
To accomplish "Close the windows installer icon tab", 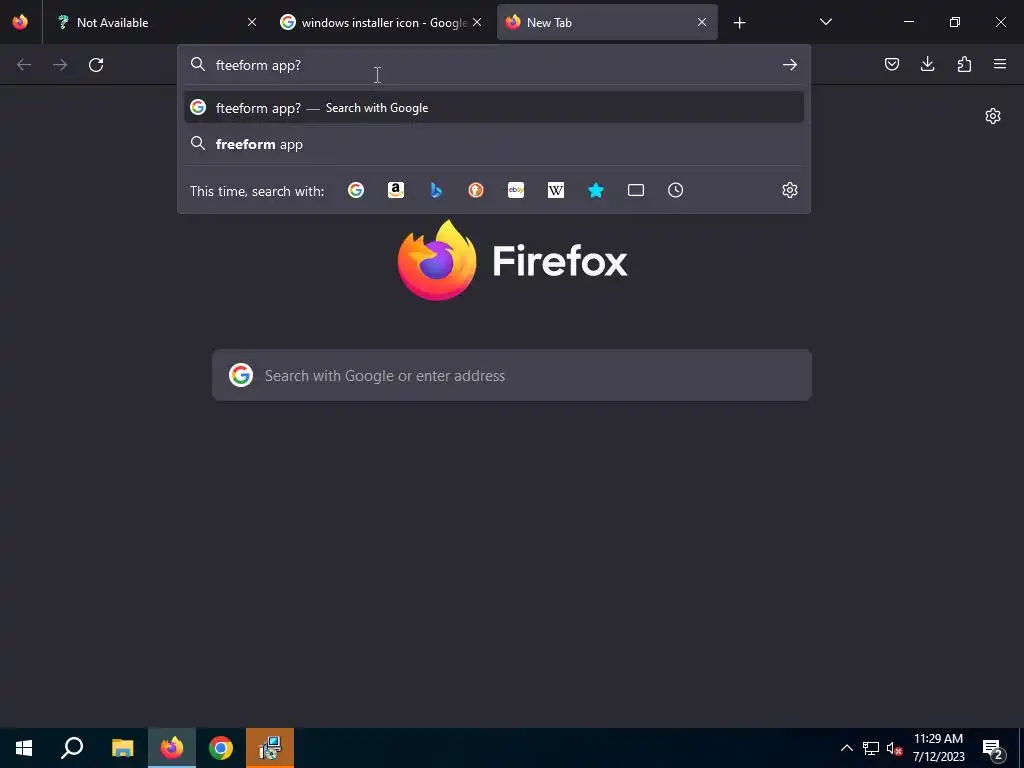I will 477,22.
